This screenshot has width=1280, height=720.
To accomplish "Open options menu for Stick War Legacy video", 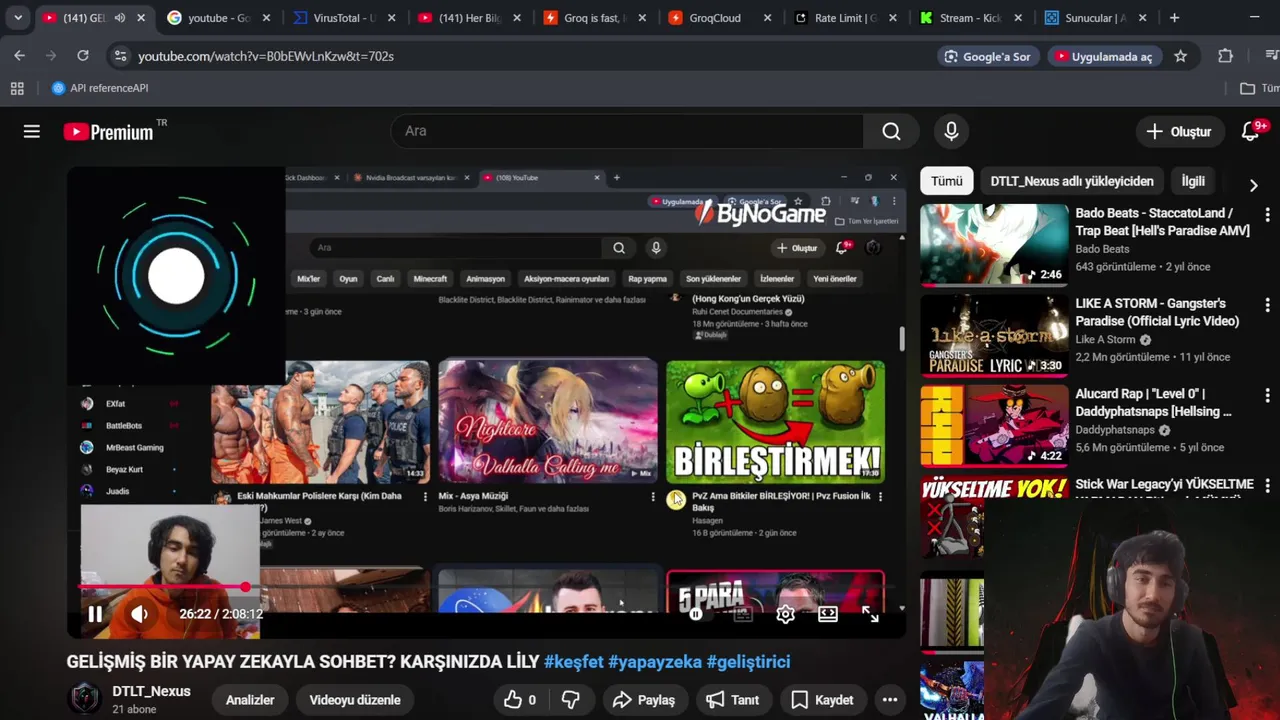I will point(1268,486).
